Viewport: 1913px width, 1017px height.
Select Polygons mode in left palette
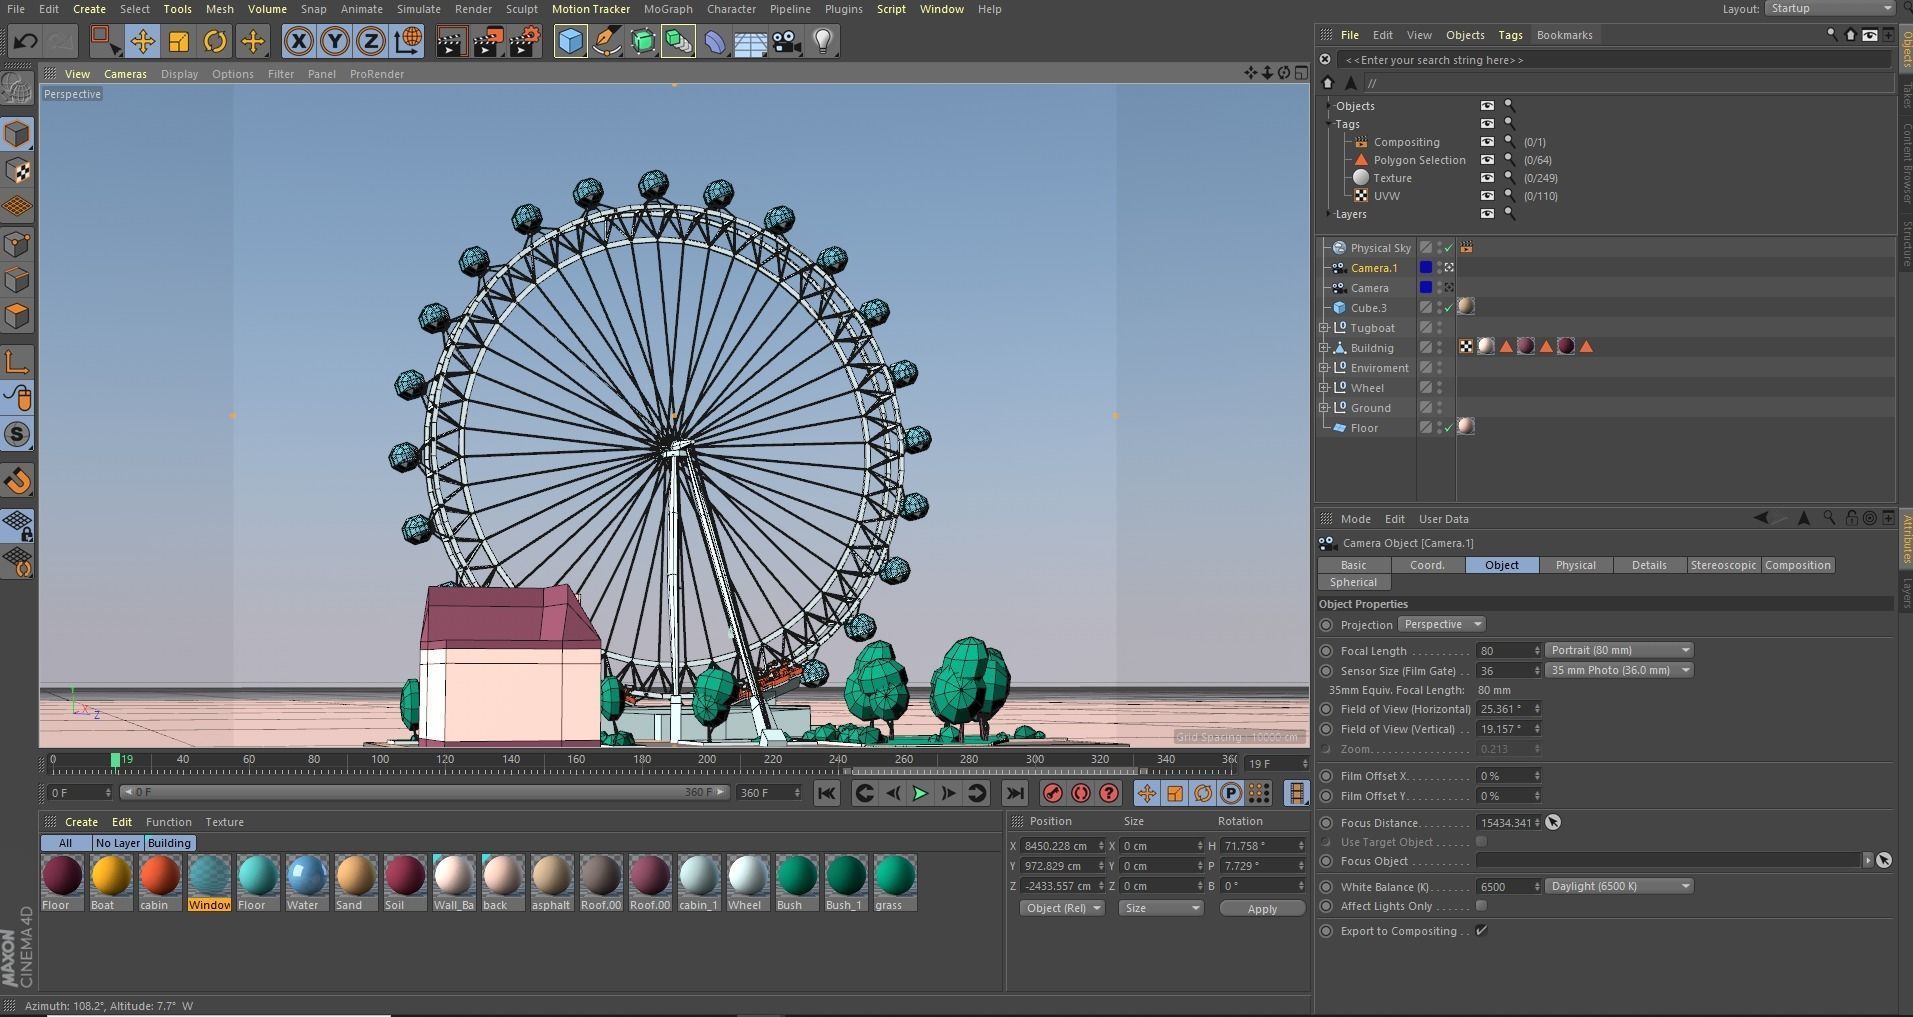click(18, 316)
